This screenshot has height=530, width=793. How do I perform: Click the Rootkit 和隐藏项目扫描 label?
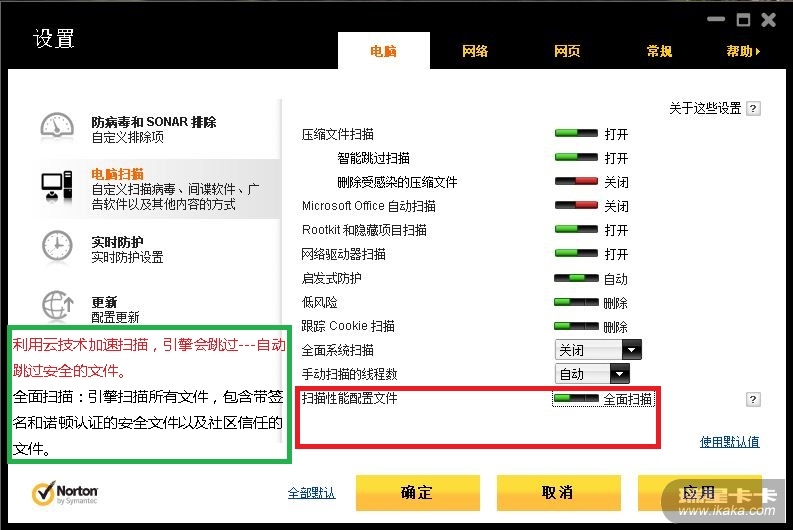364,230
